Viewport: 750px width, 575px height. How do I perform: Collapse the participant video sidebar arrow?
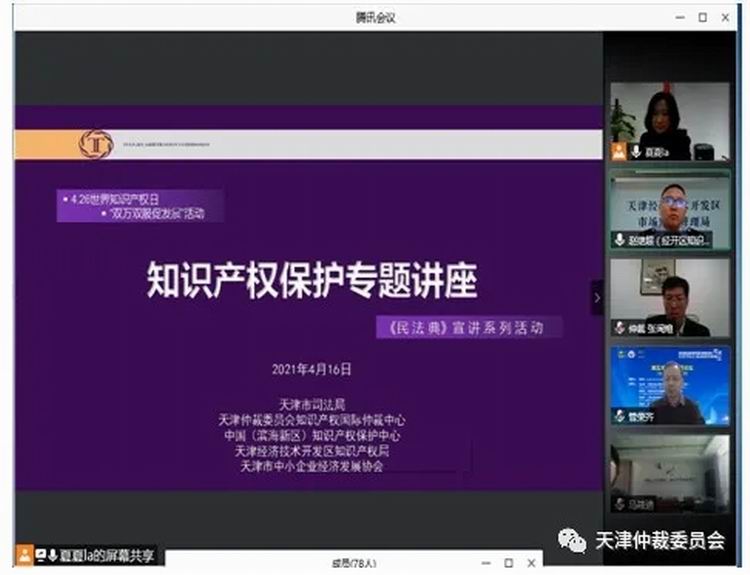coord(597,297)
